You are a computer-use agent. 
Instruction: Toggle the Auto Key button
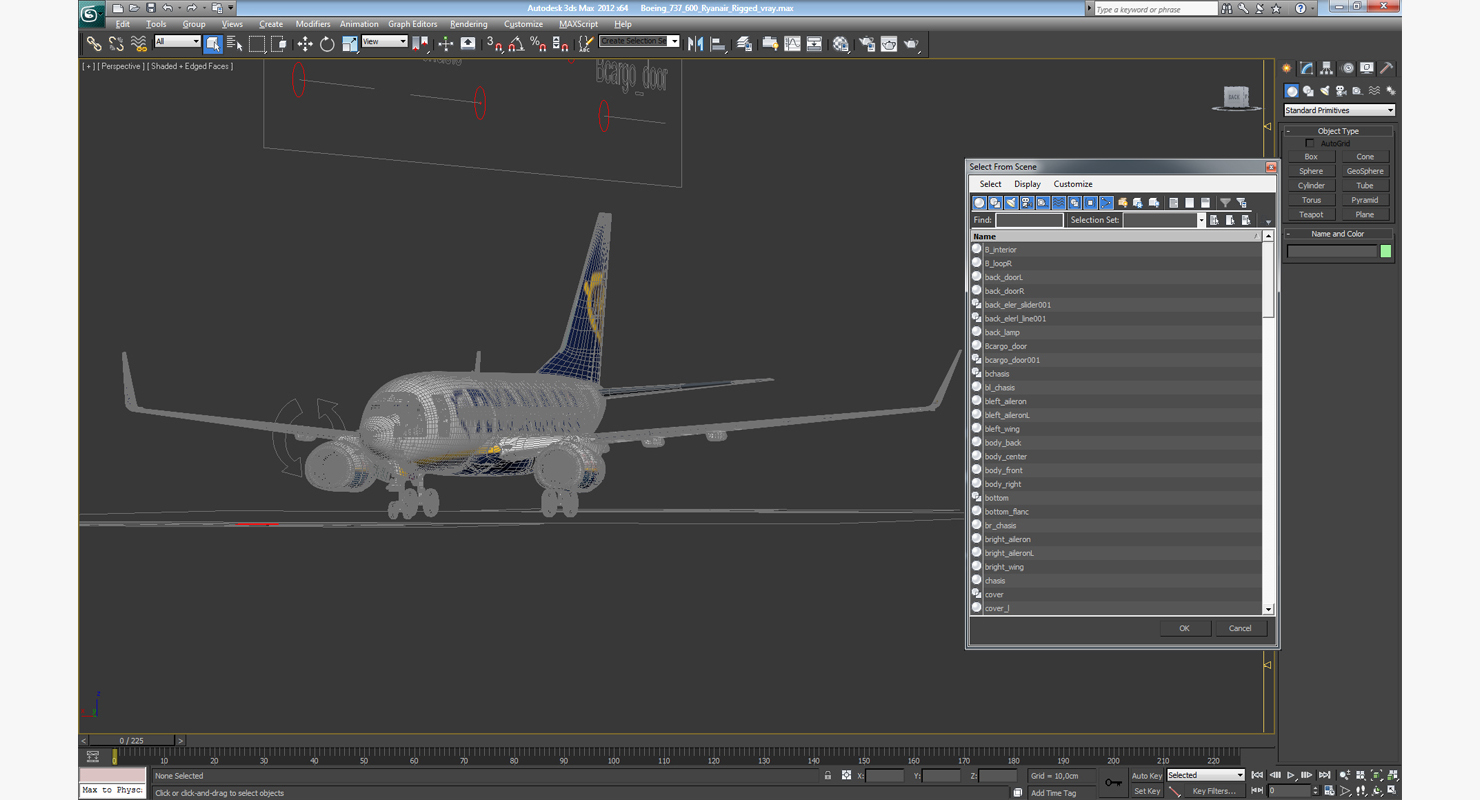(1146, 776)
